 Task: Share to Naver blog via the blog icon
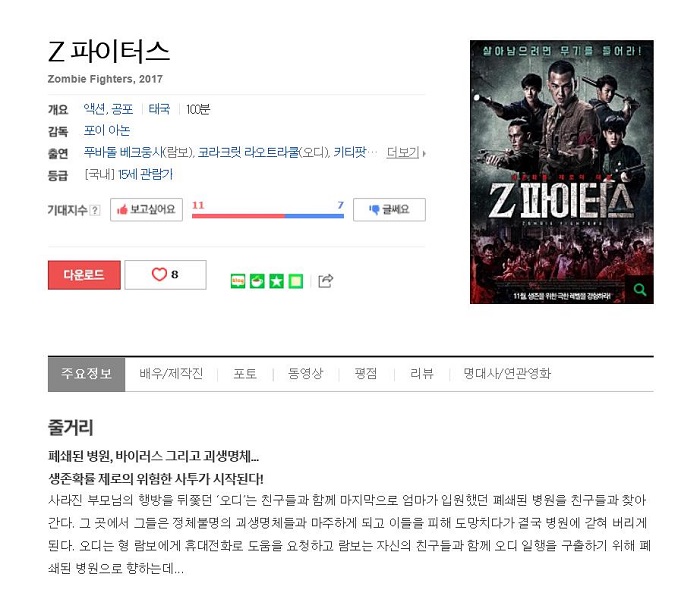pos(238,281)
